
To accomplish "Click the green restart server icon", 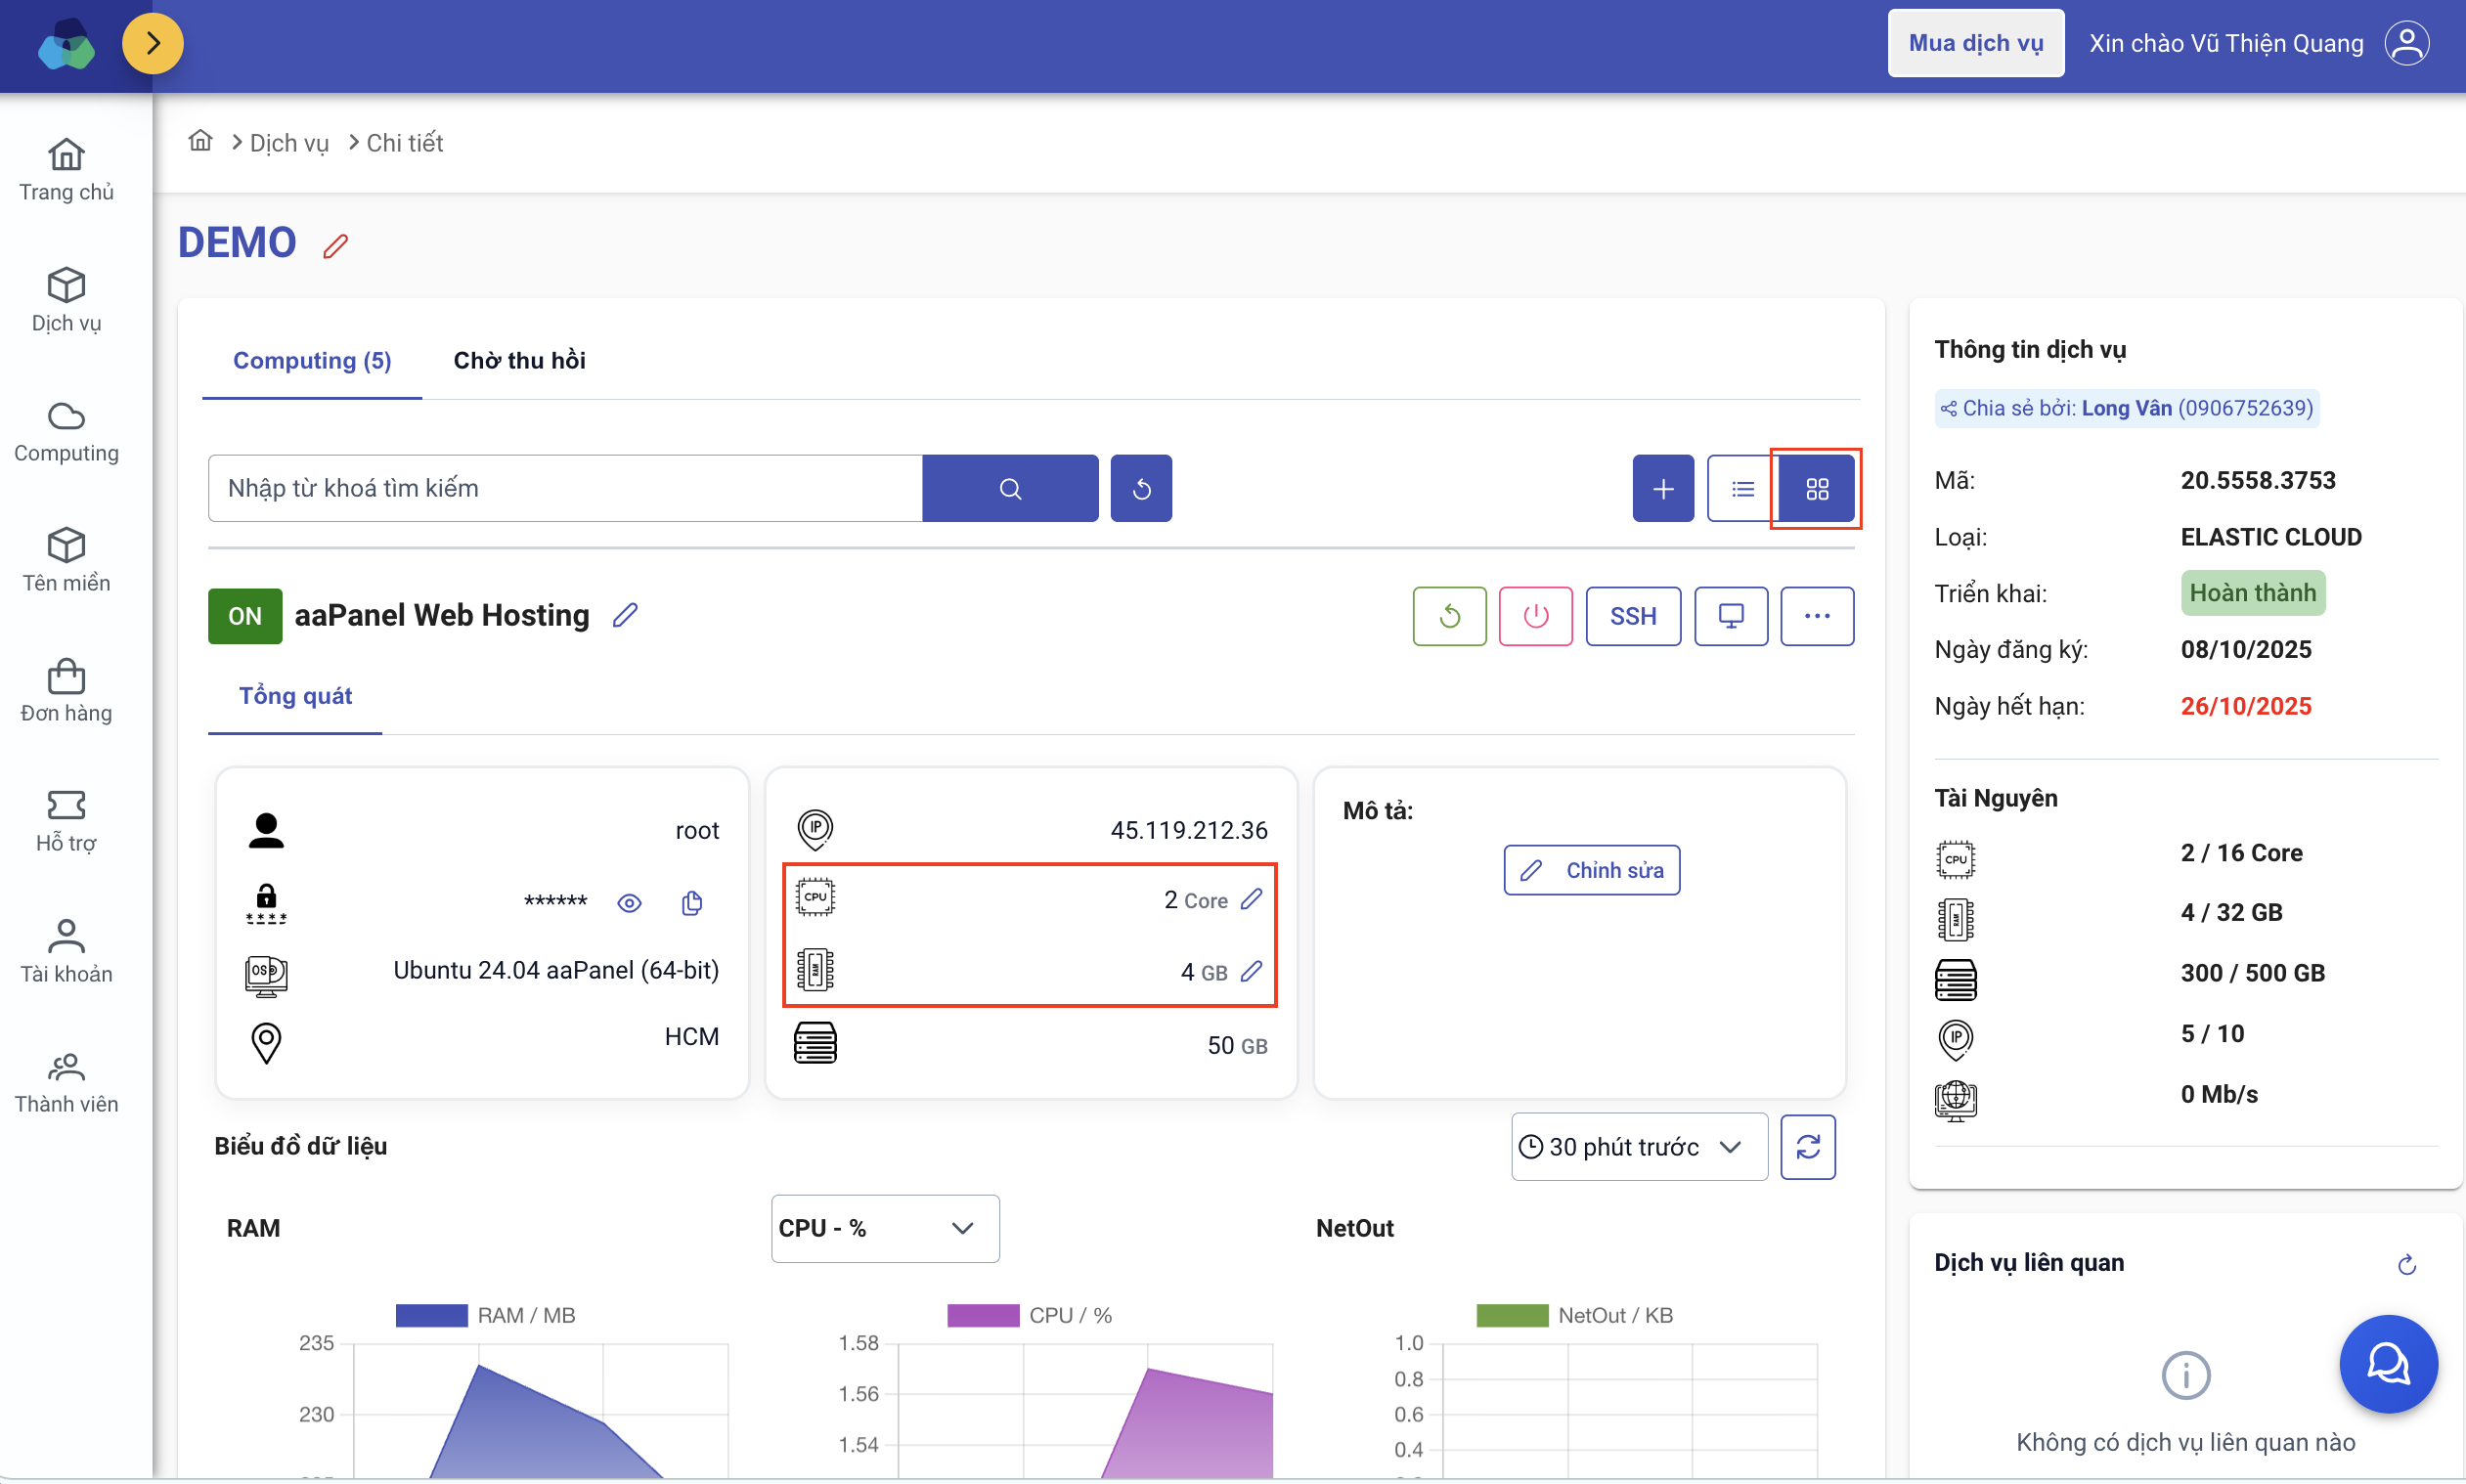I will [1449, 616].
